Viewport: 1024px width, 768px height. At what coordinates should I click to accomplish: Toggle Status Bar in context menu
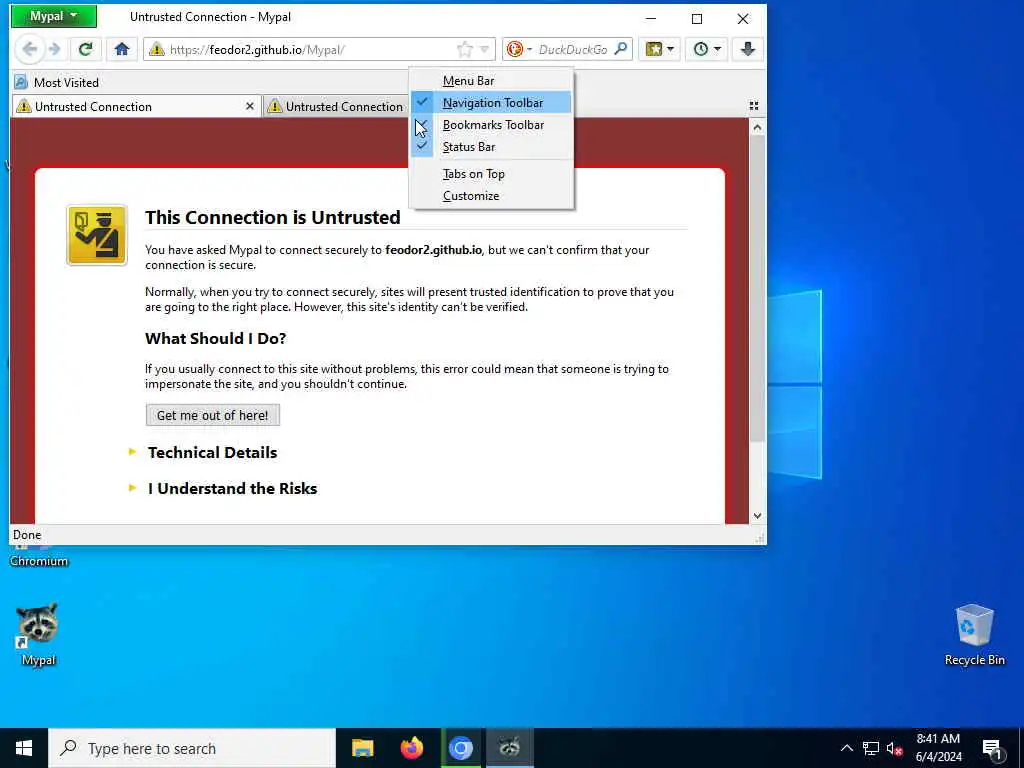pos(492,147)
